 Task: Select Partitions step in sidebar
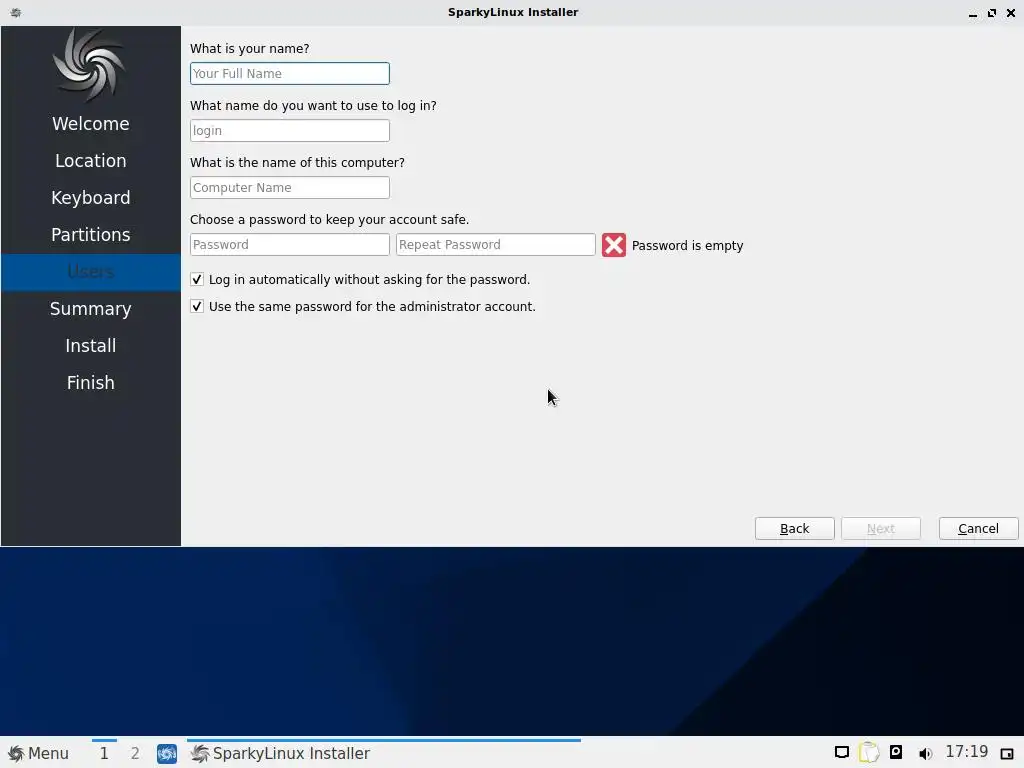[x=91, y=234]
